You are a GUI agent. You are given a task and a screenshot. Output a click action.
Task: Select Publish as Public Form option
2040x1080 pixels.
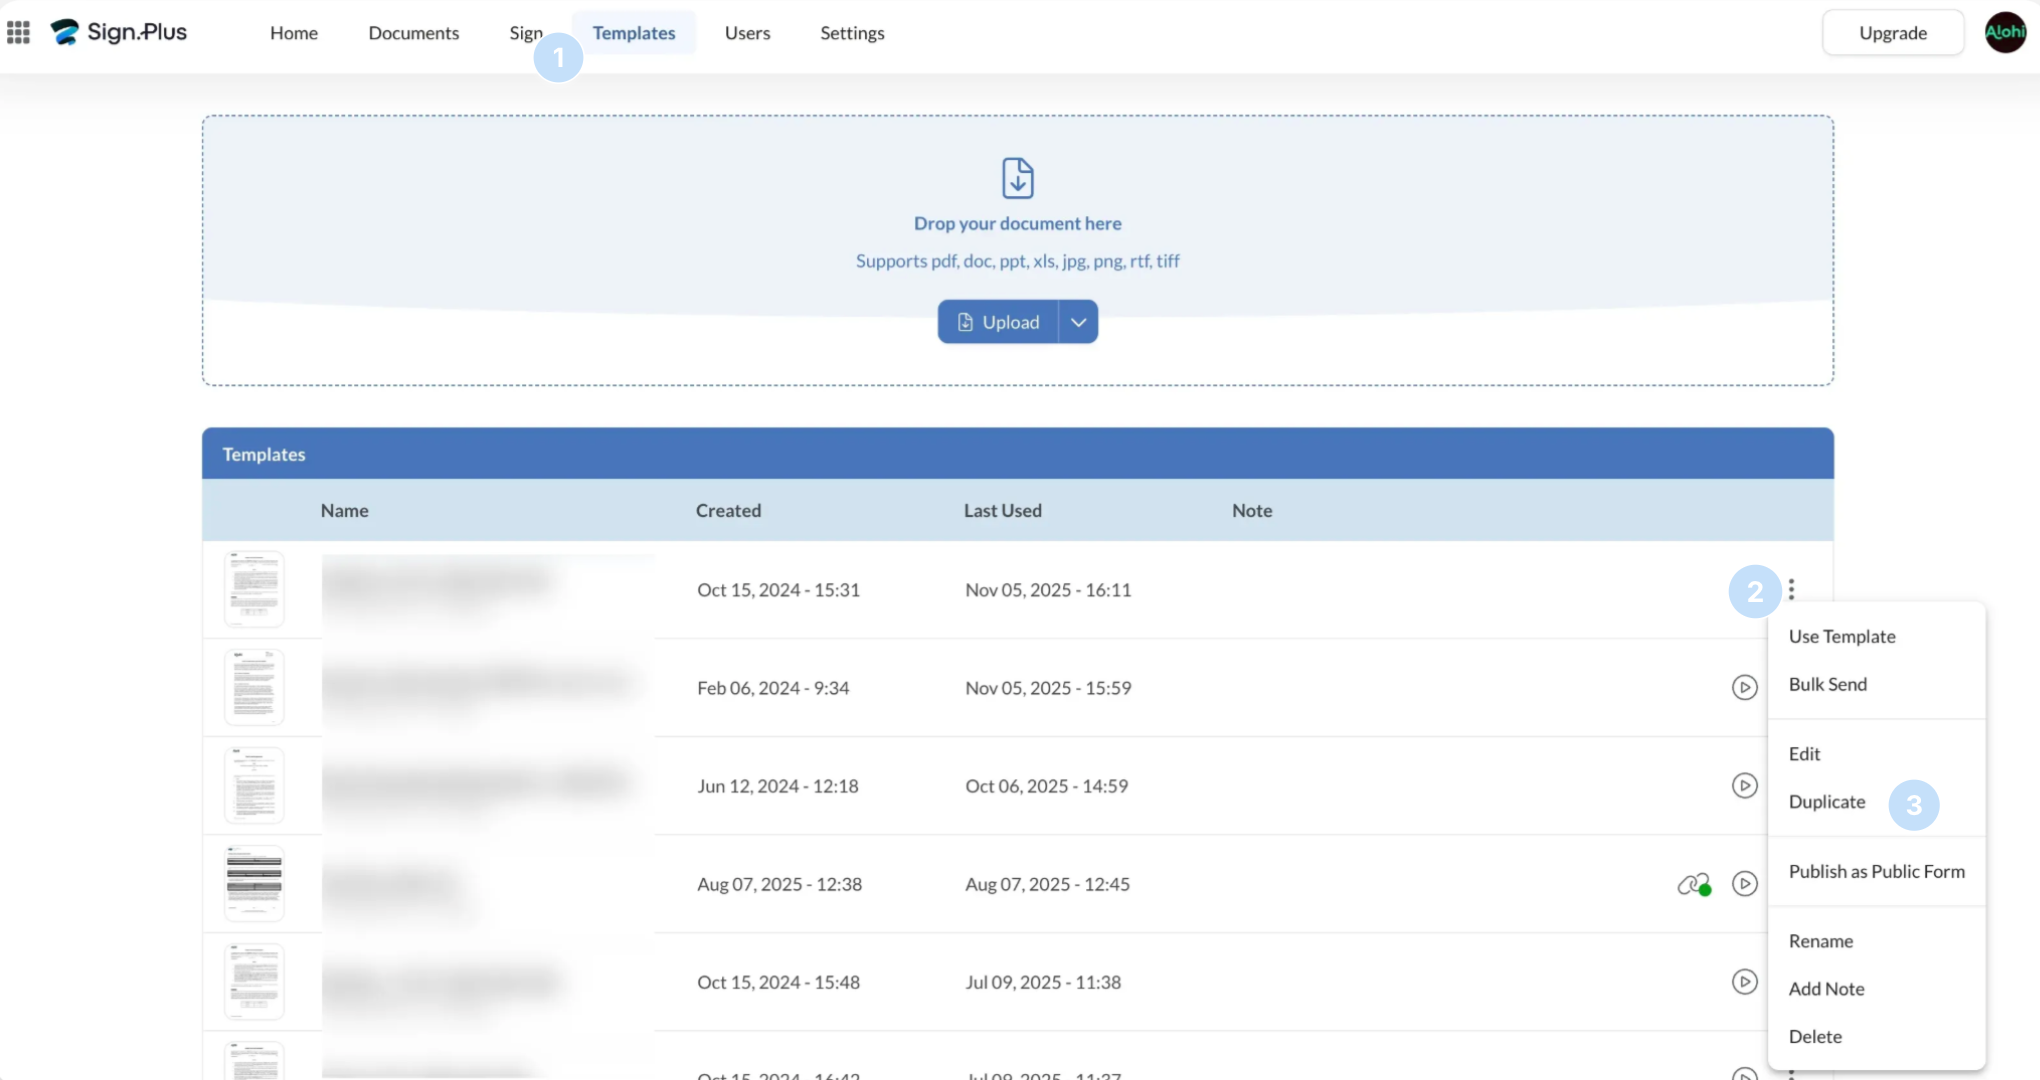[x=1876, y=872]
